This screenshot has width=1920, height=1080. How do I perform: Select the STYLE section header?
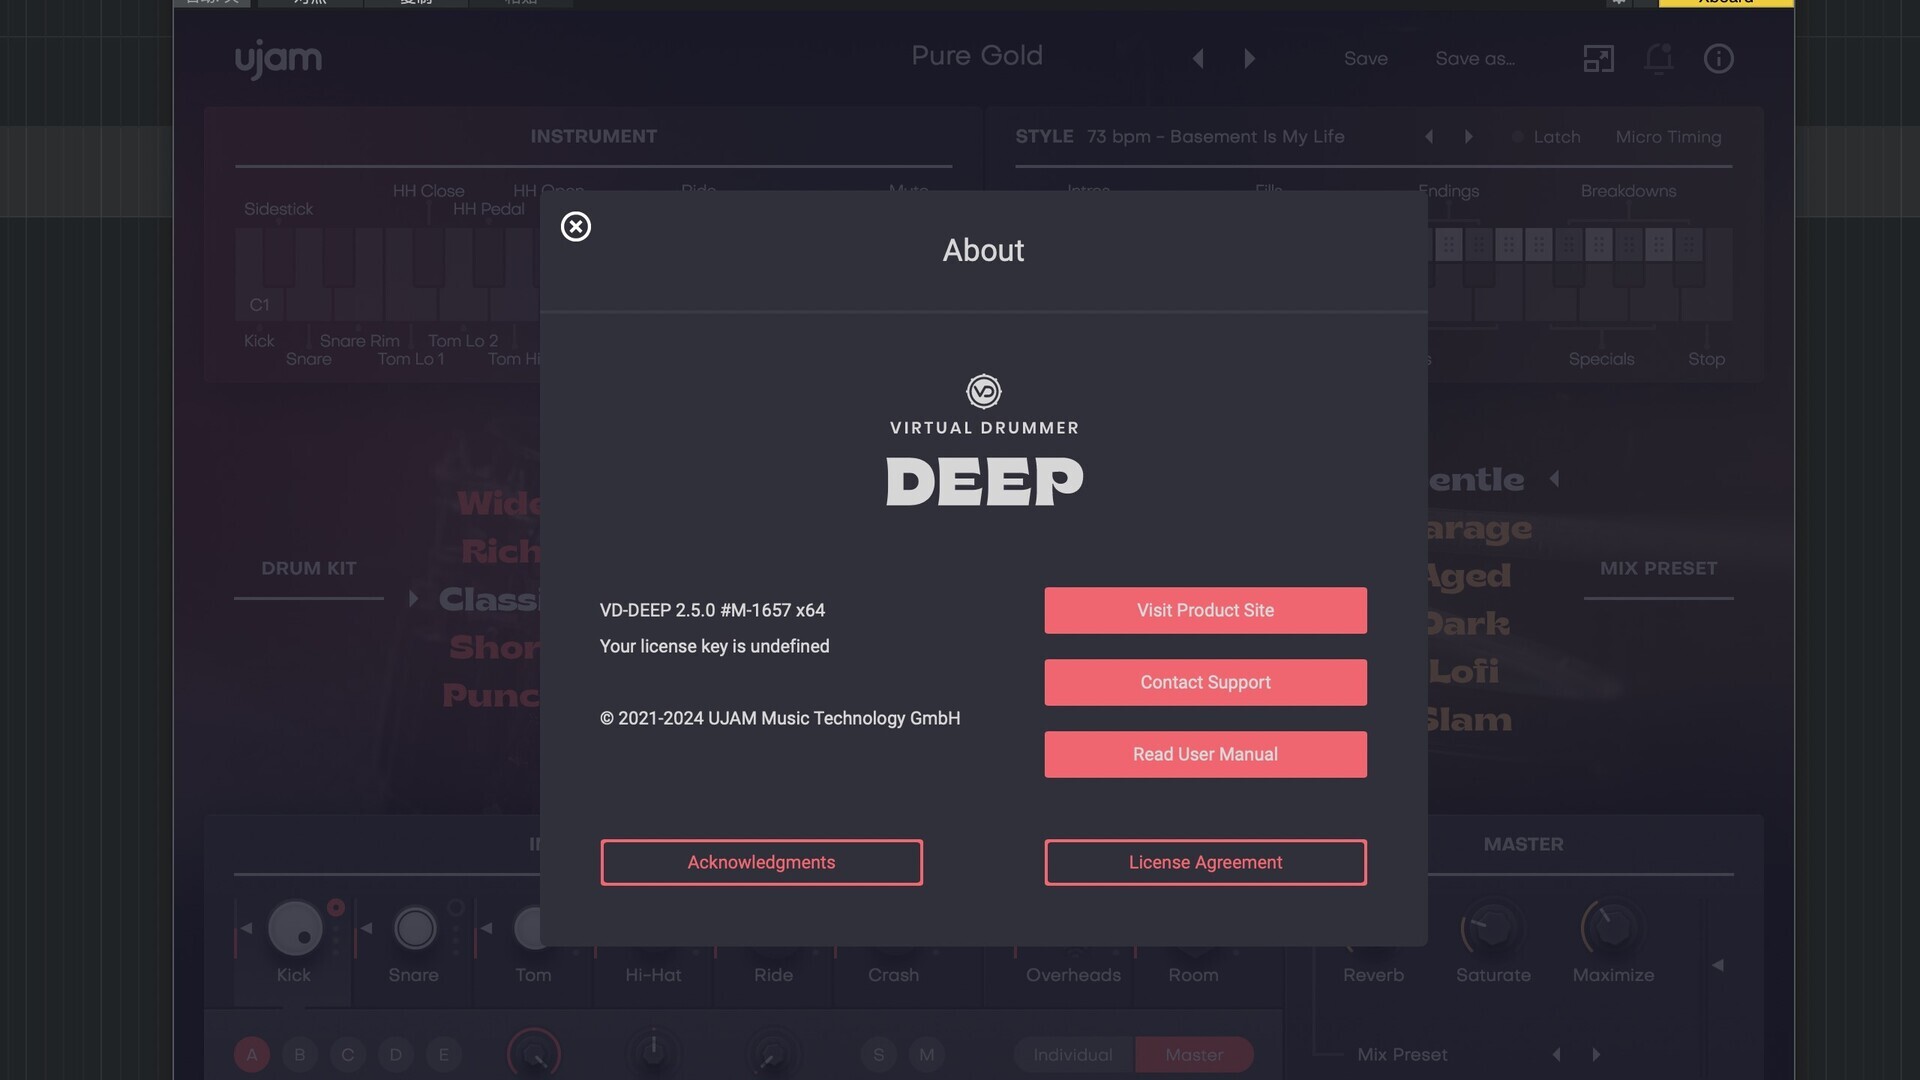[1044, 136]
